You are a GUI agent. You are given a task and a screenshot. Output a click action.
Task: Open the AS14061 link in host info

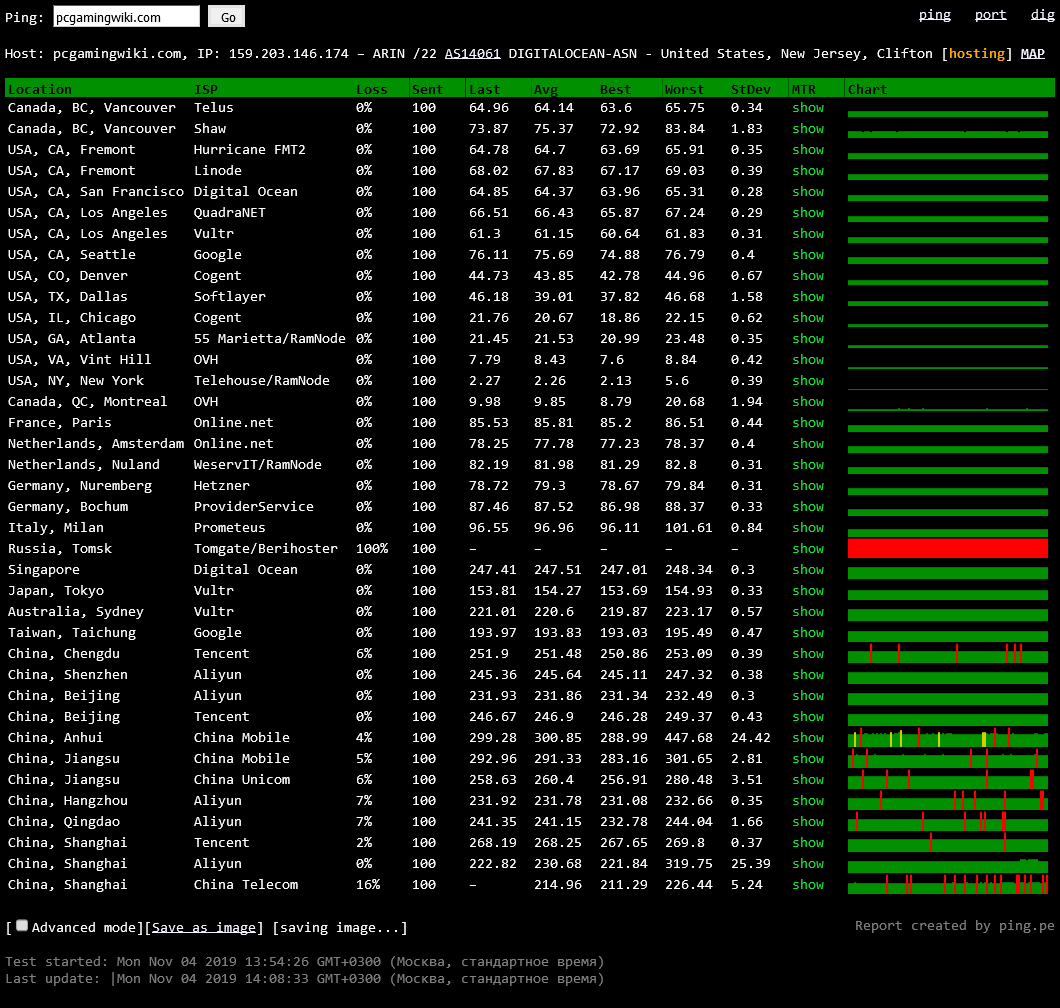472,54
